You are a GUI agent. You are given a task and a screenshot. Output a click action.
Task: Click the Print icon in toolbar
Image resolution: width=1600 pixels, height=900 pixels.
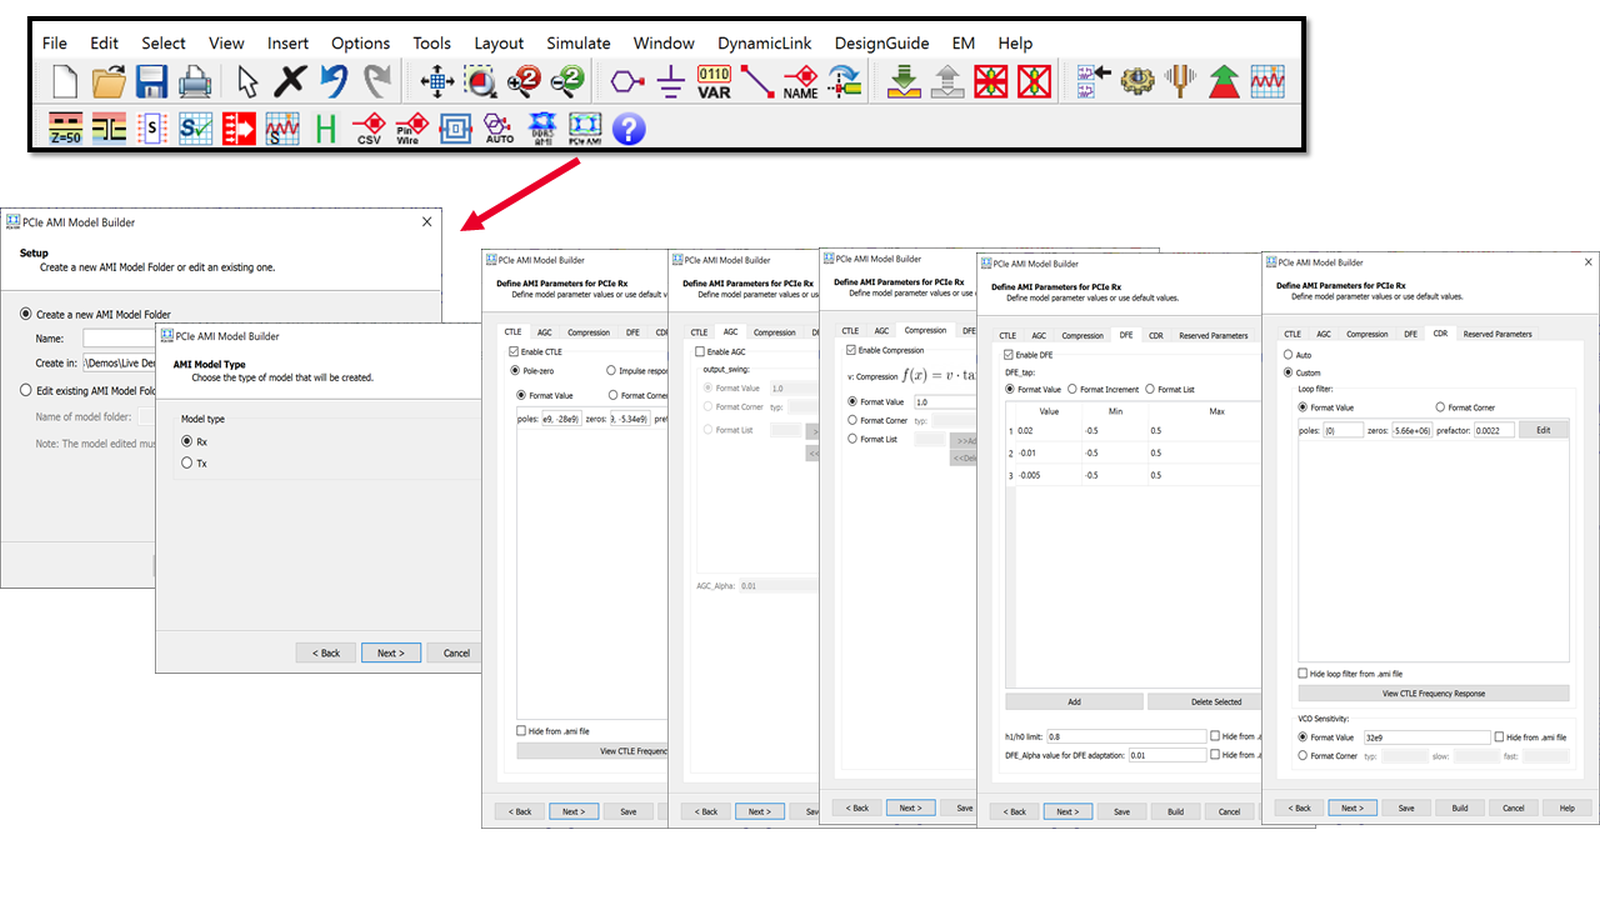195,81
